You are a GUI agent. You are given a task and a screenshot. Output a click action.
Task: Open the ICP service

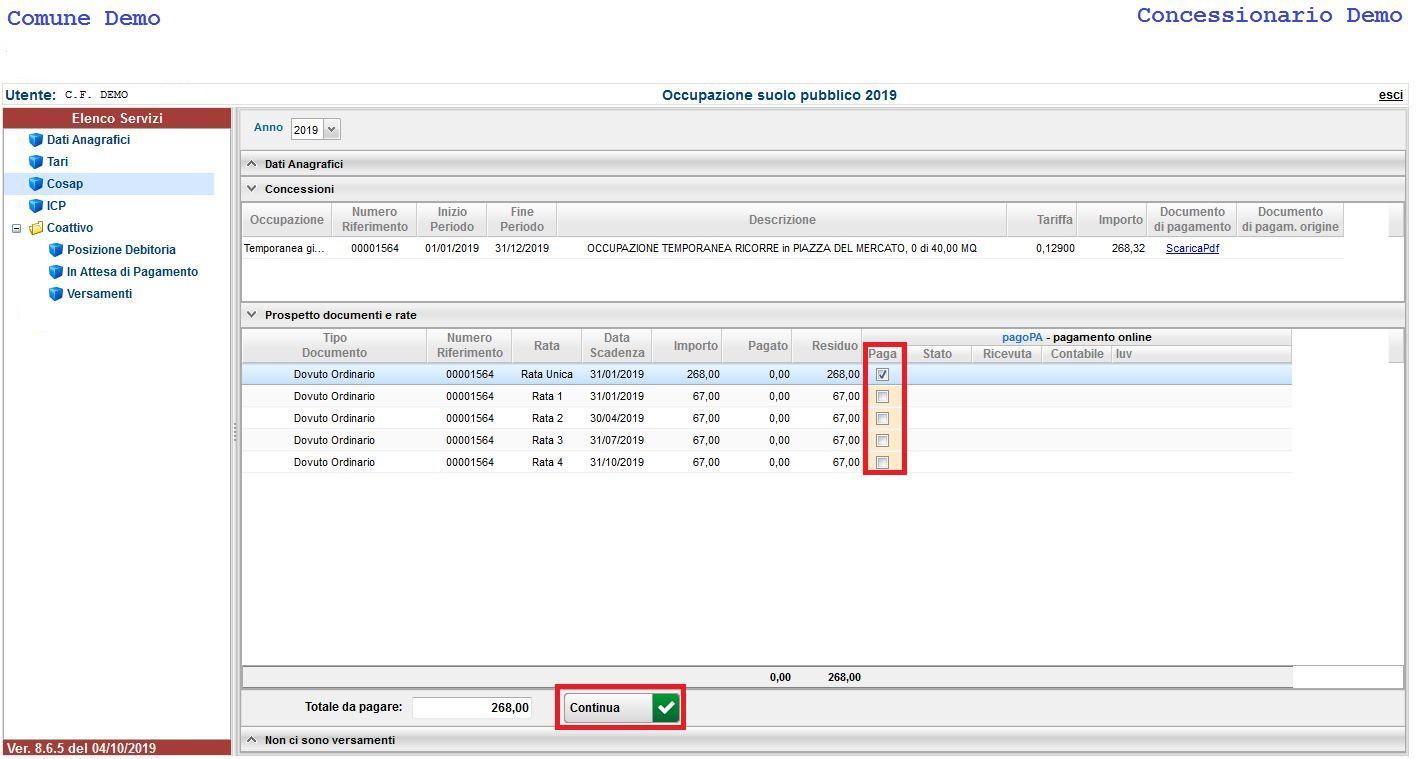coord(56,206)
